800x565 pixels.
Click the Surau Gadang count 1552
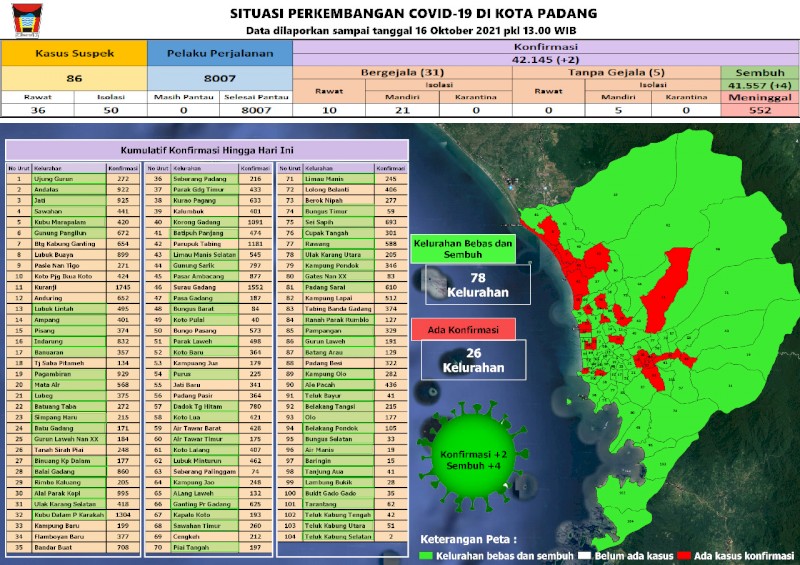tap(255, 287)
